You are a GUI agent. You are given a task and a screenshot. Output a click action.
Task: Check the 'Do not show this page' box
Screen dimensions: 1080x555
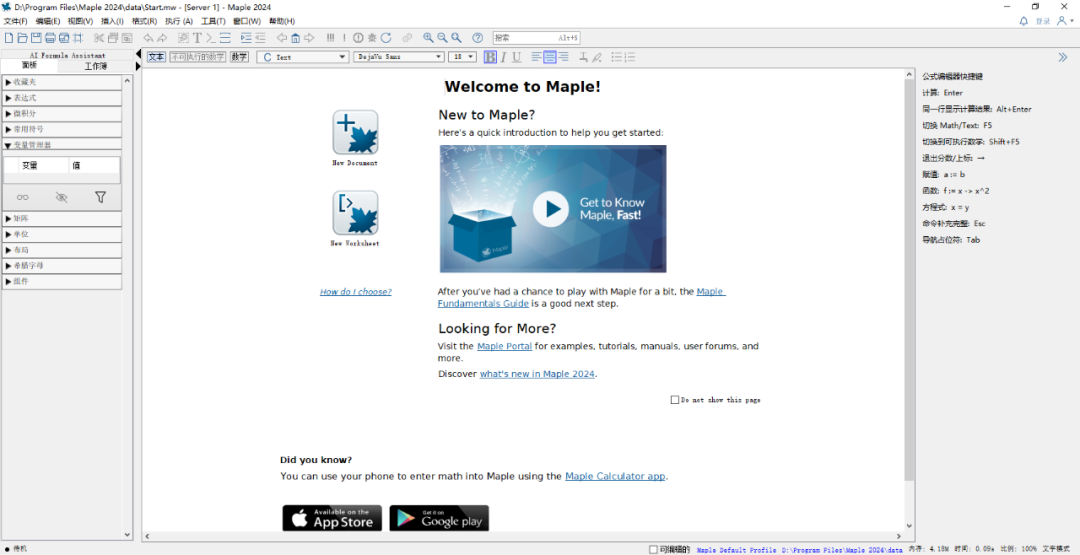[x=675, y=400]
